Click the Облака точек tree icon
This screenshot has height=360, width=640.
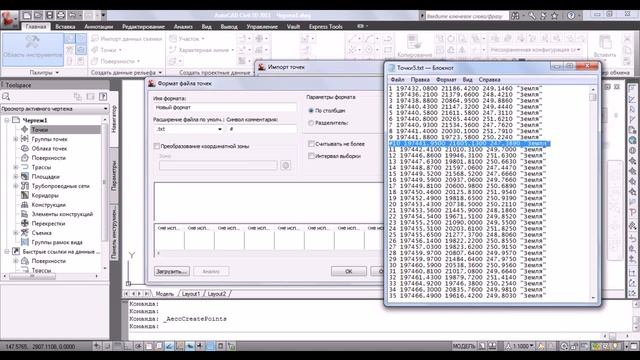[24, 149]
